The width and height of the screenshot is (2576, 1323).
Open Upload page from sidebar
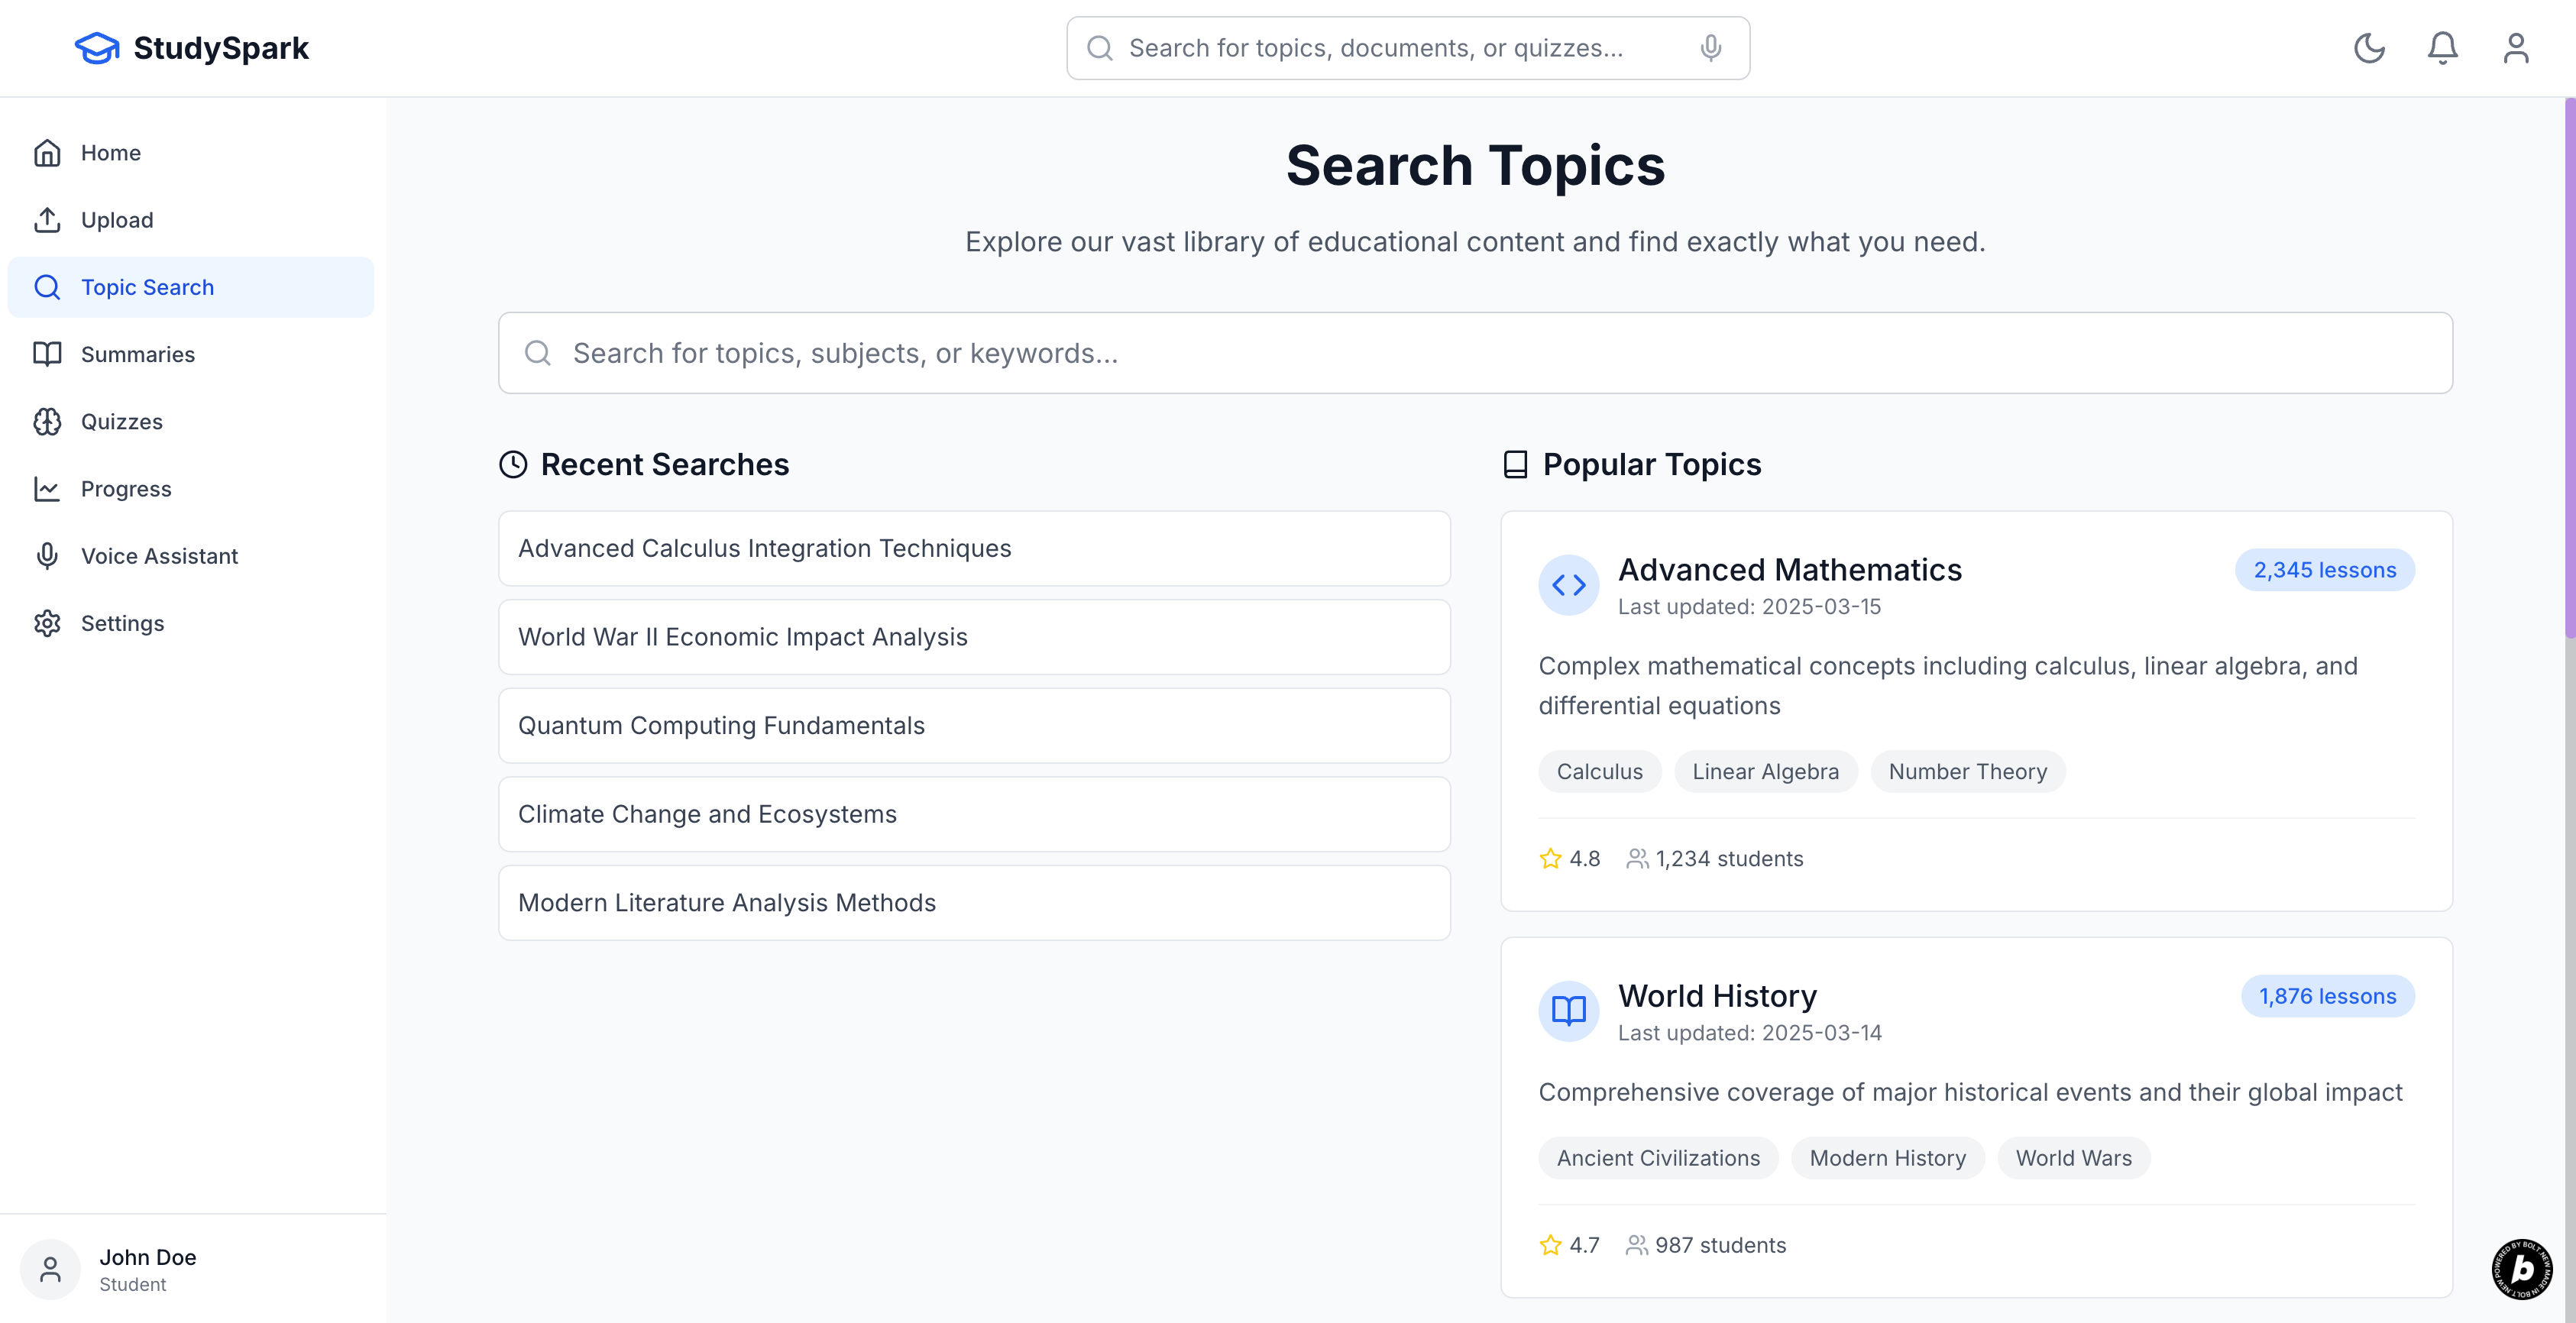[x=117, y=220]
